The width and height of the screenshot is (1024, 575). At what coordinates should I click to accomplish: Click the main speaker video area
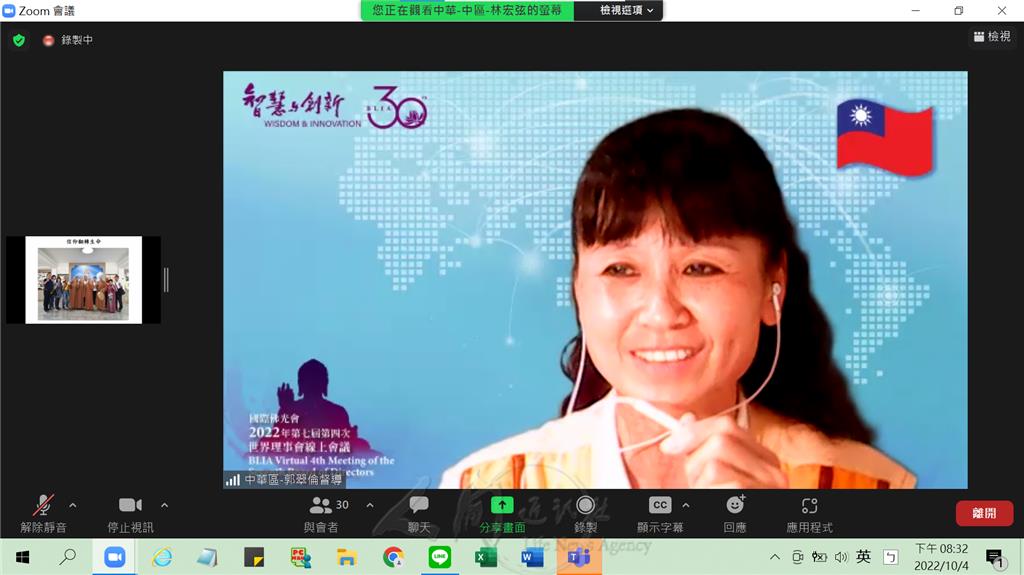(595, 280)
